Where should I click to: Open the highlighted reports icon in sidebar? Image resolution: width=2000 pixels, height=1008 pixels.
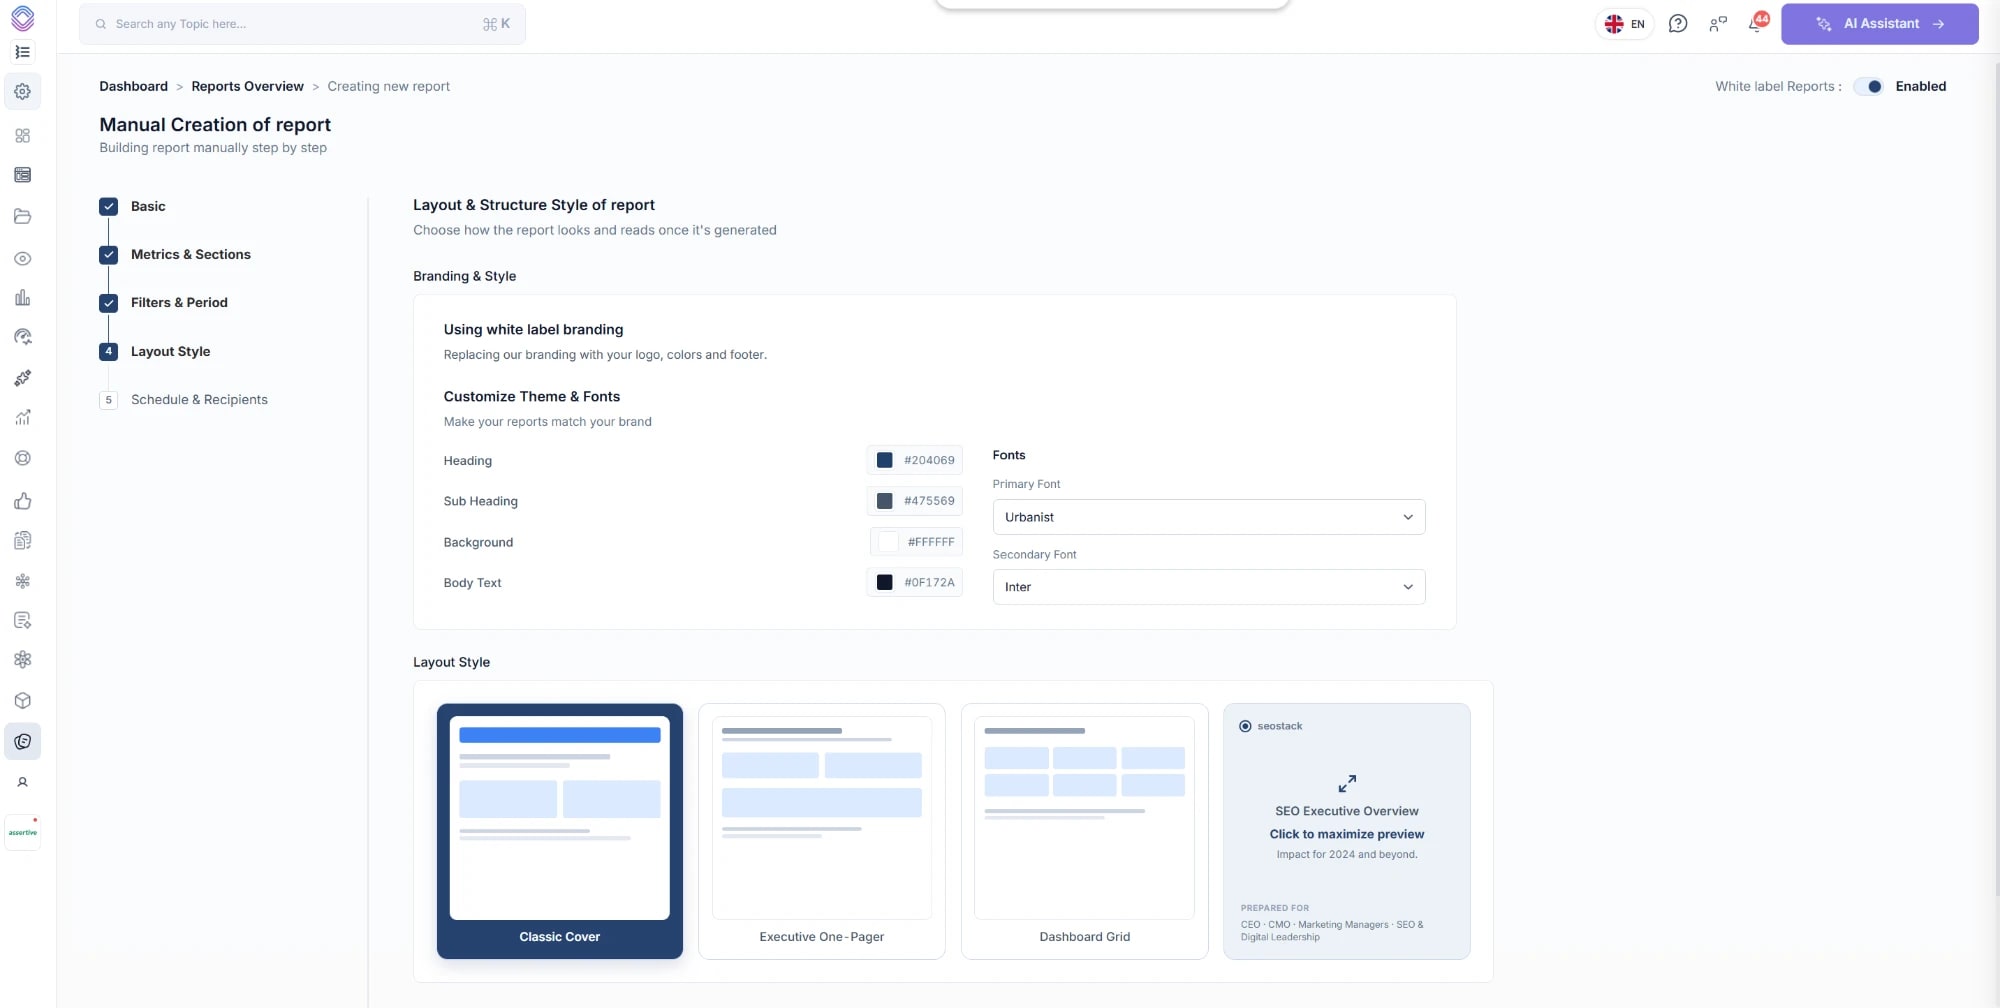tap(22, 741)
